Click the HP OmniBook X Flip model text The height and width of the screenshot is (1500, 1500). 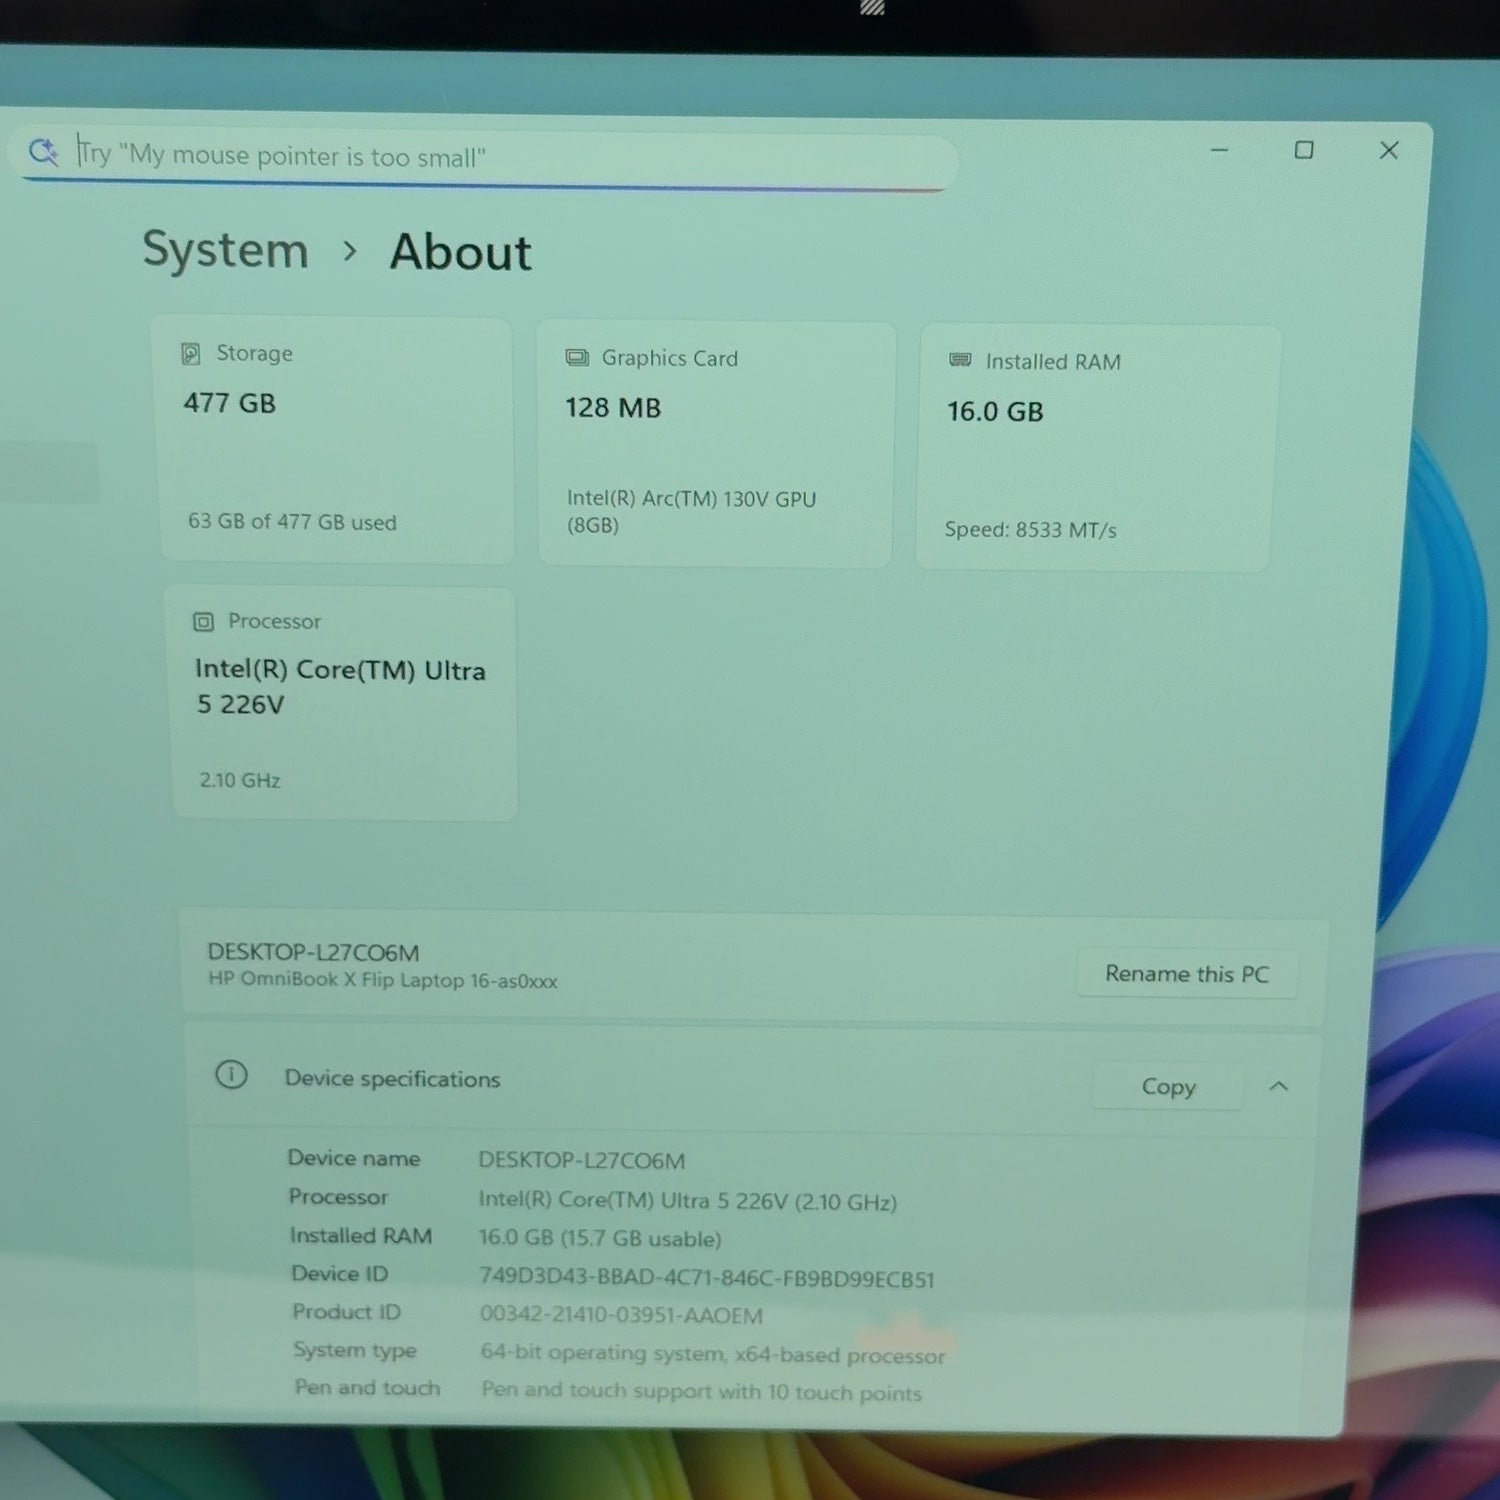tap(383, 980)
